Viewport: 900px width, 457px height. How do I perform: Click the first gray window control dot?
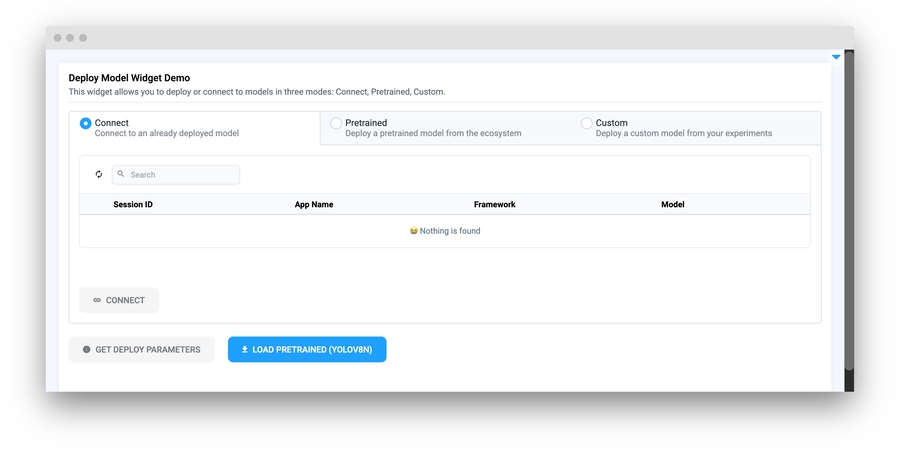(x=58, y=38)
